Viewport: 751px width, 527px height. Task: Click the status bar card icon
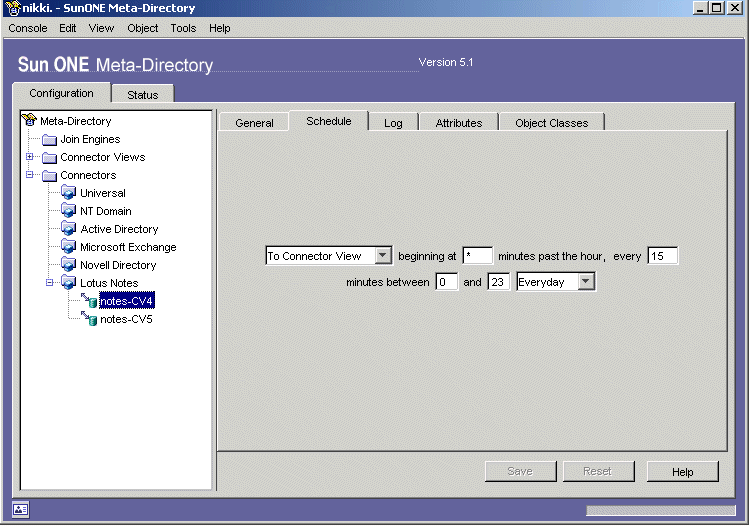(21, 509)
